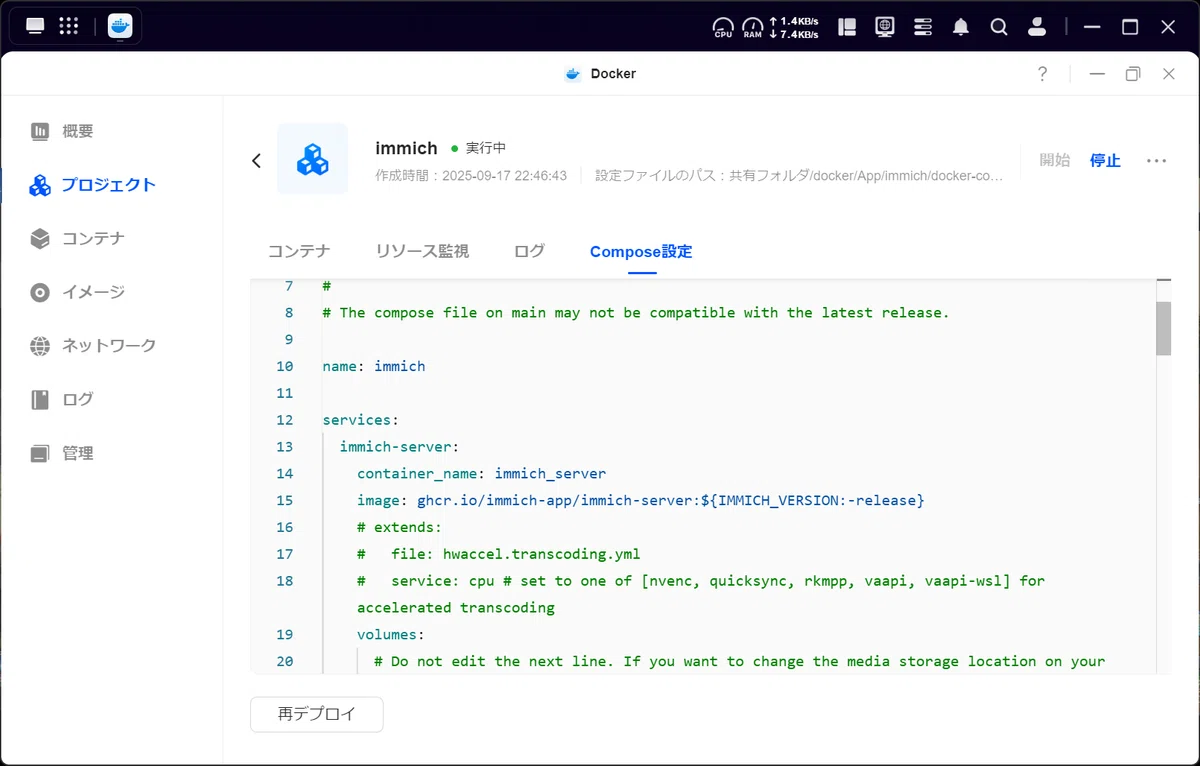1200x766 pixels.
Task: Click line number 10 in gutter
Action: click(284, 366)
